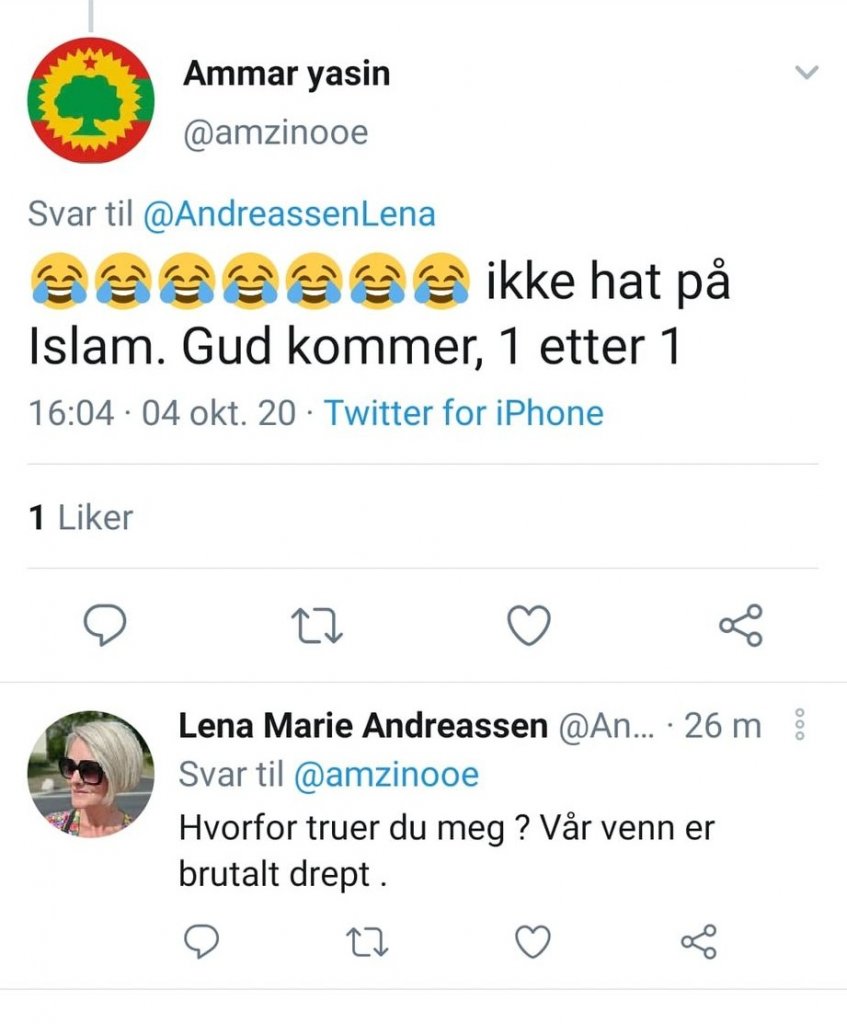Open the Twitter for iPhone source link

click(464, 413)
